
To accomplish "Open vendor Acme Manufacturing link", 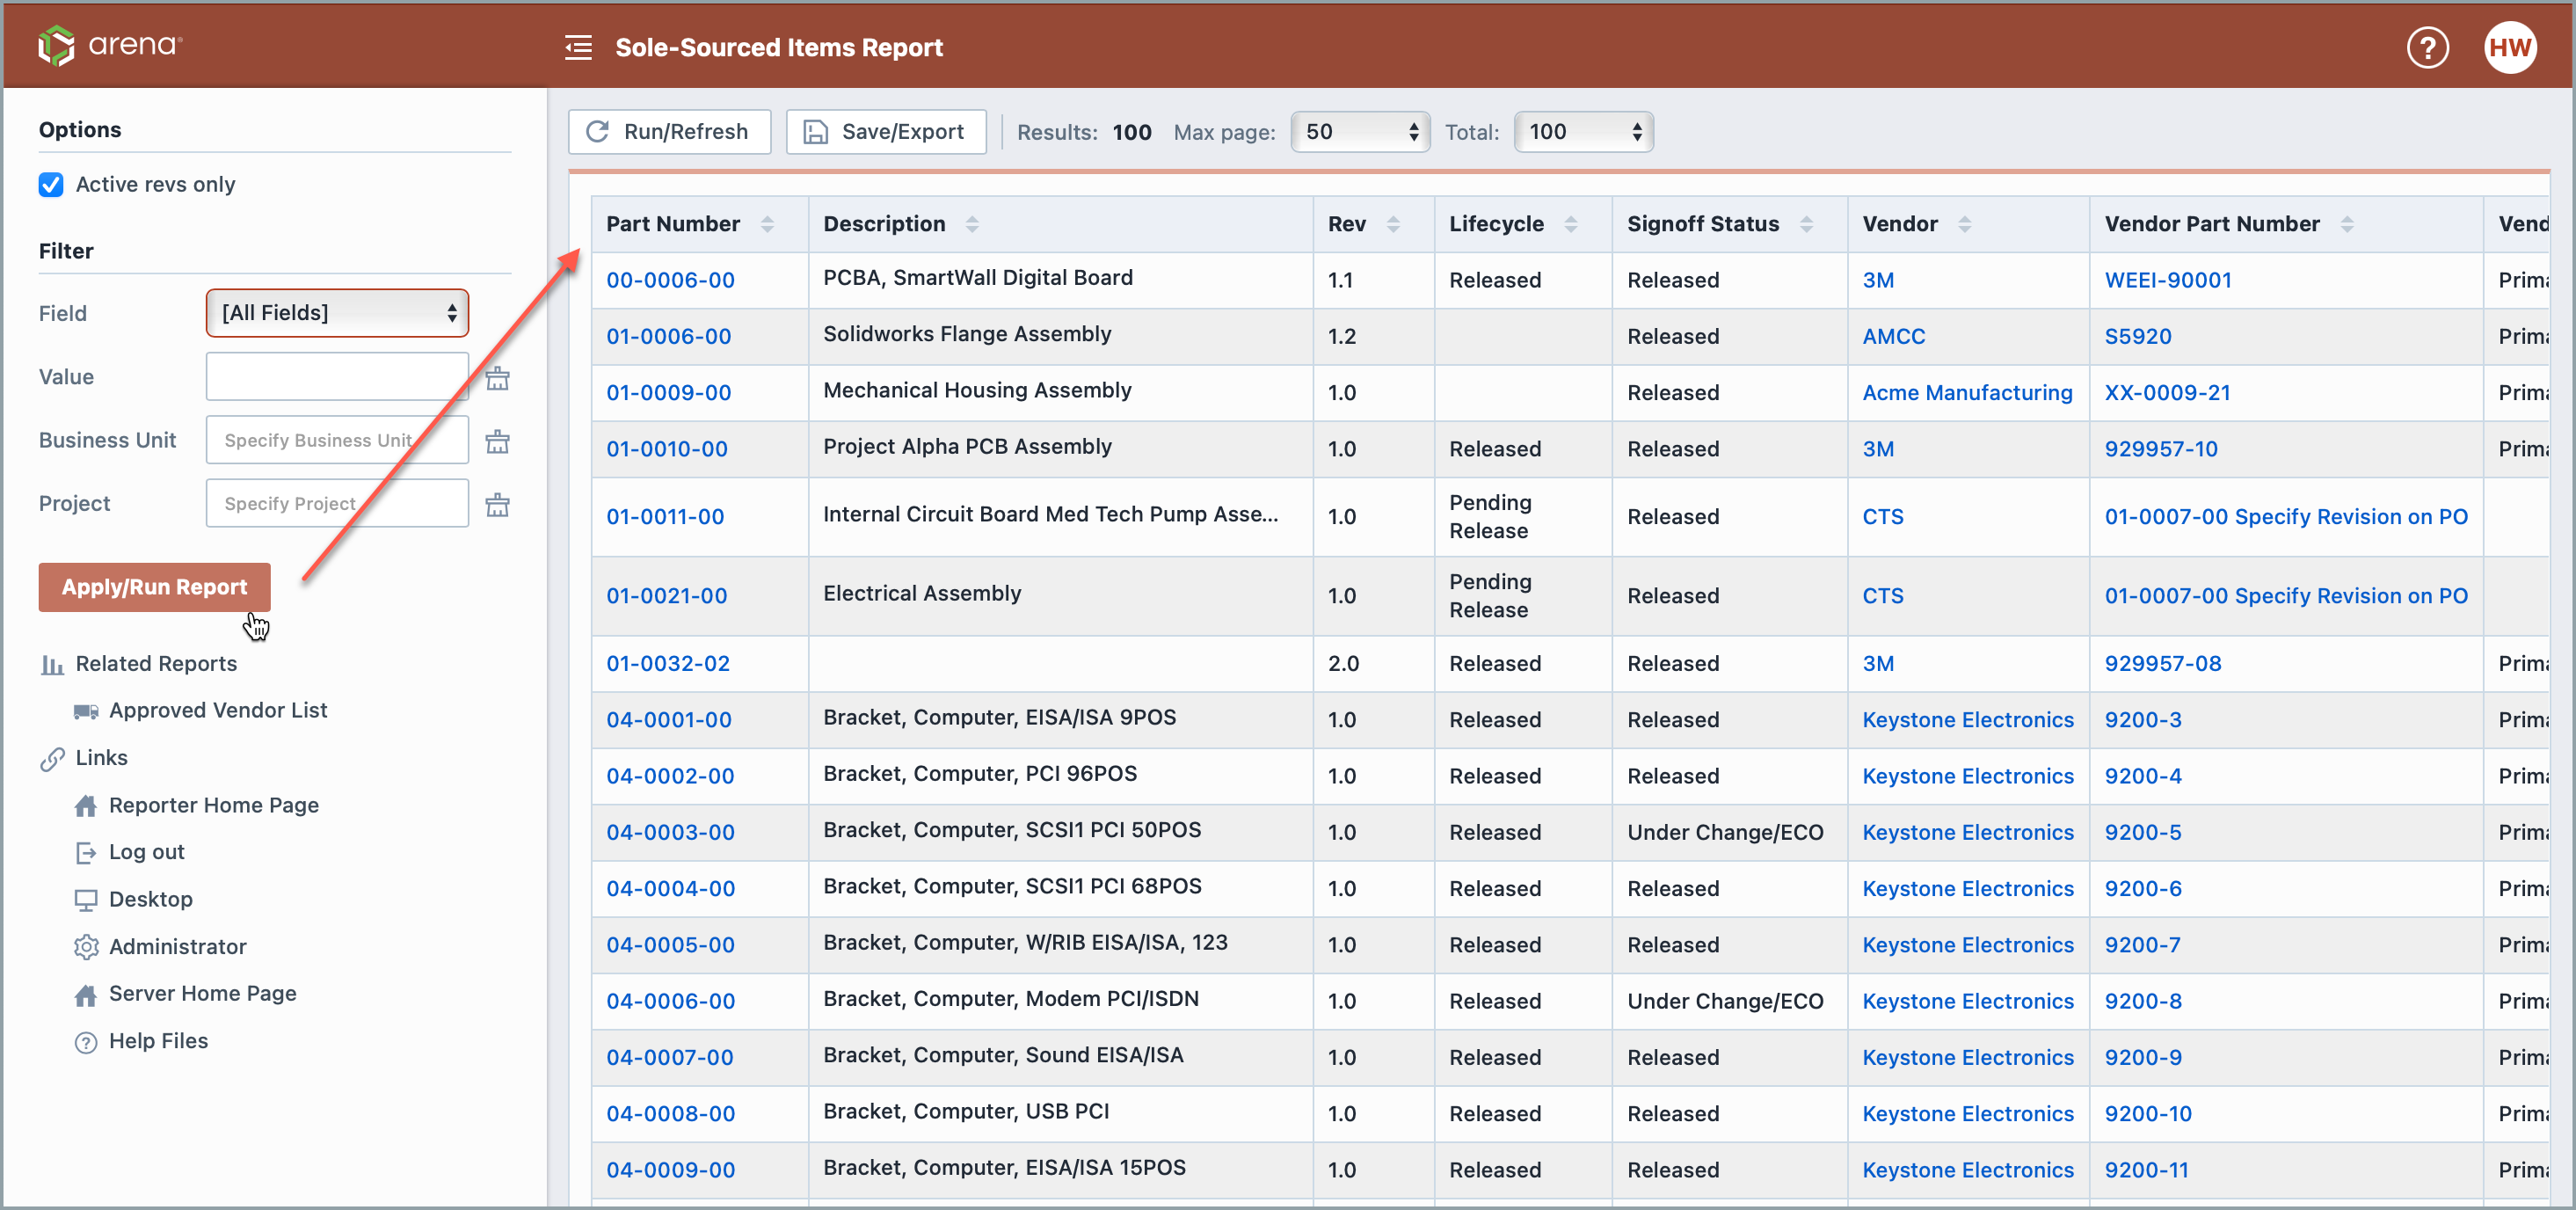I will [x=1967, y=393].
